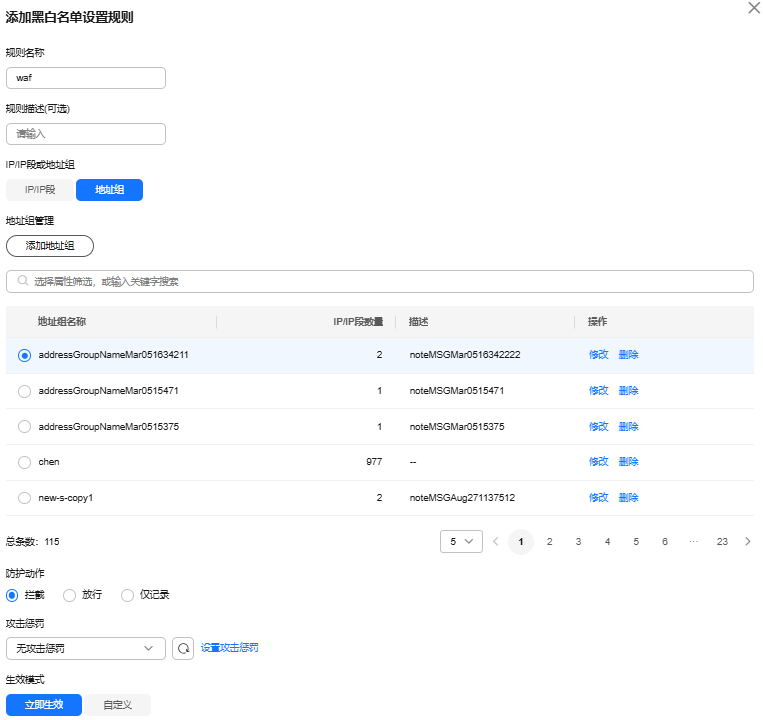Screen dimensions: 763x720
Task: Go to page 23 in pagination
Action: tap(722, 541)
